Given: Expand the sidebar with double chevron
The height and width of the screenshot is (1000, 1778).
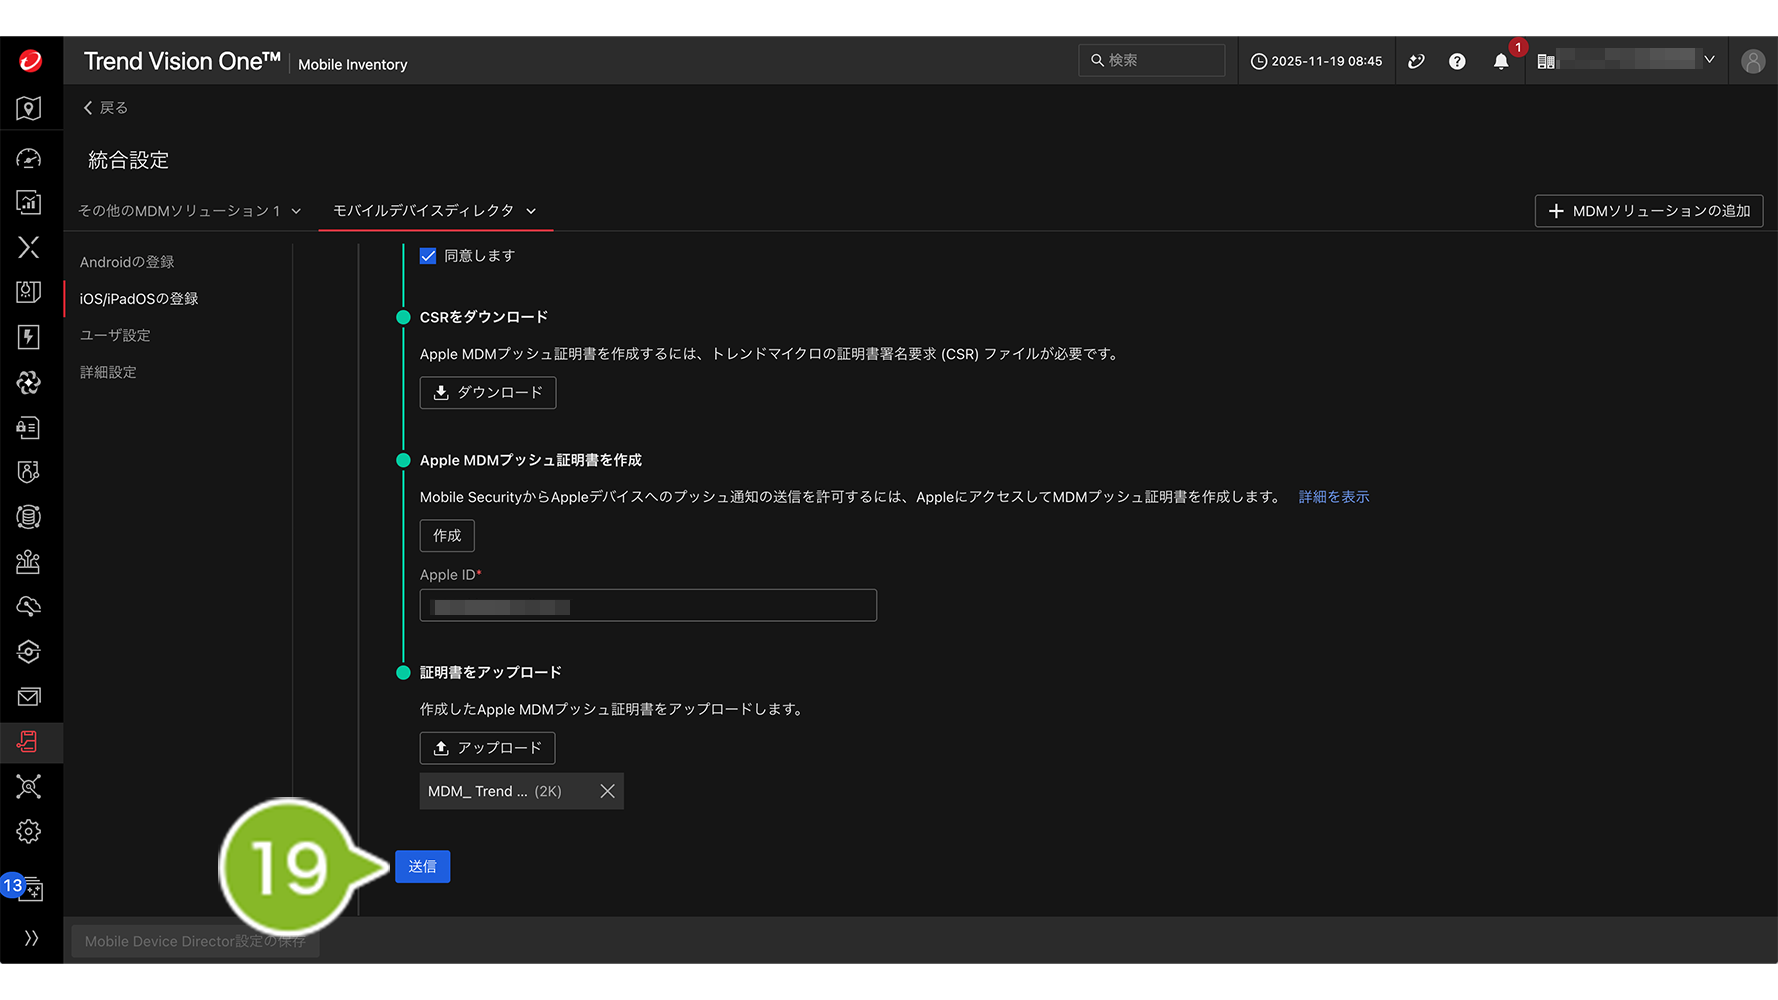Looking at the screenshot, I should click(x=31, y=938).
